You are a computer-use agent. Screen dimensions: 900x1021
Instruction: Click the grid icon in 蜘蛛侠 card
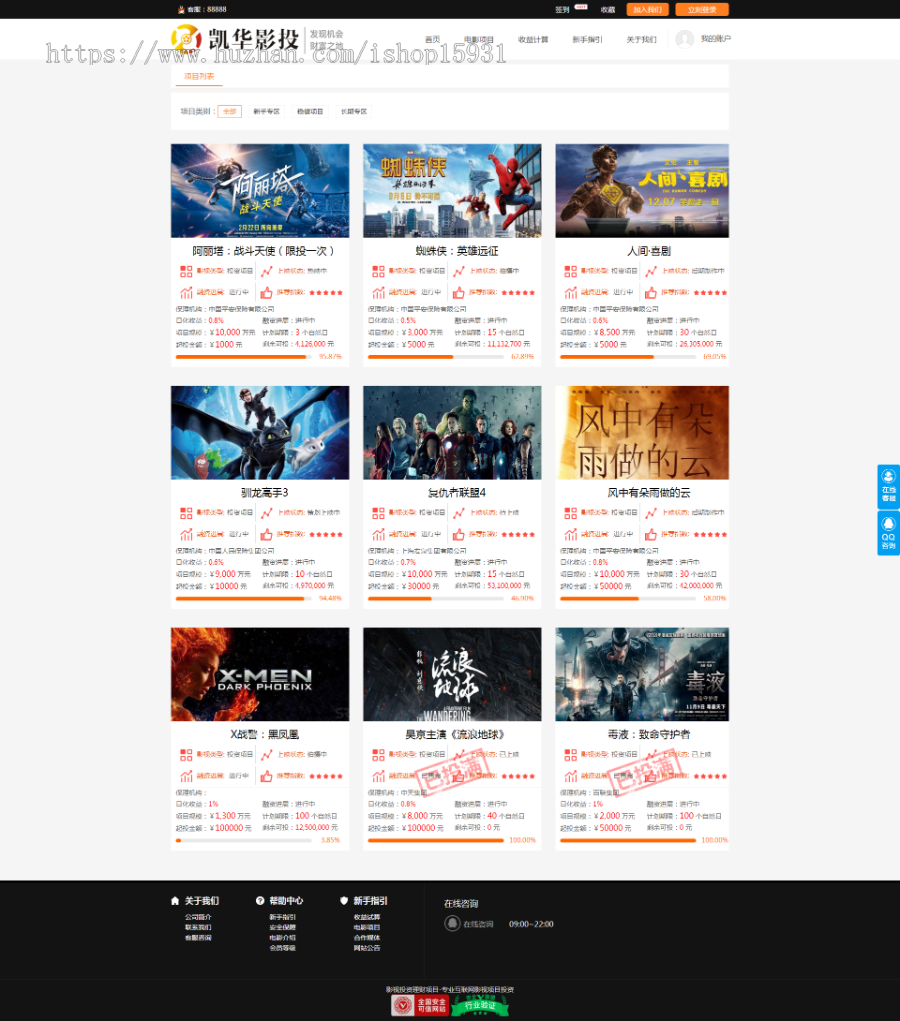[x=378, y=272]
